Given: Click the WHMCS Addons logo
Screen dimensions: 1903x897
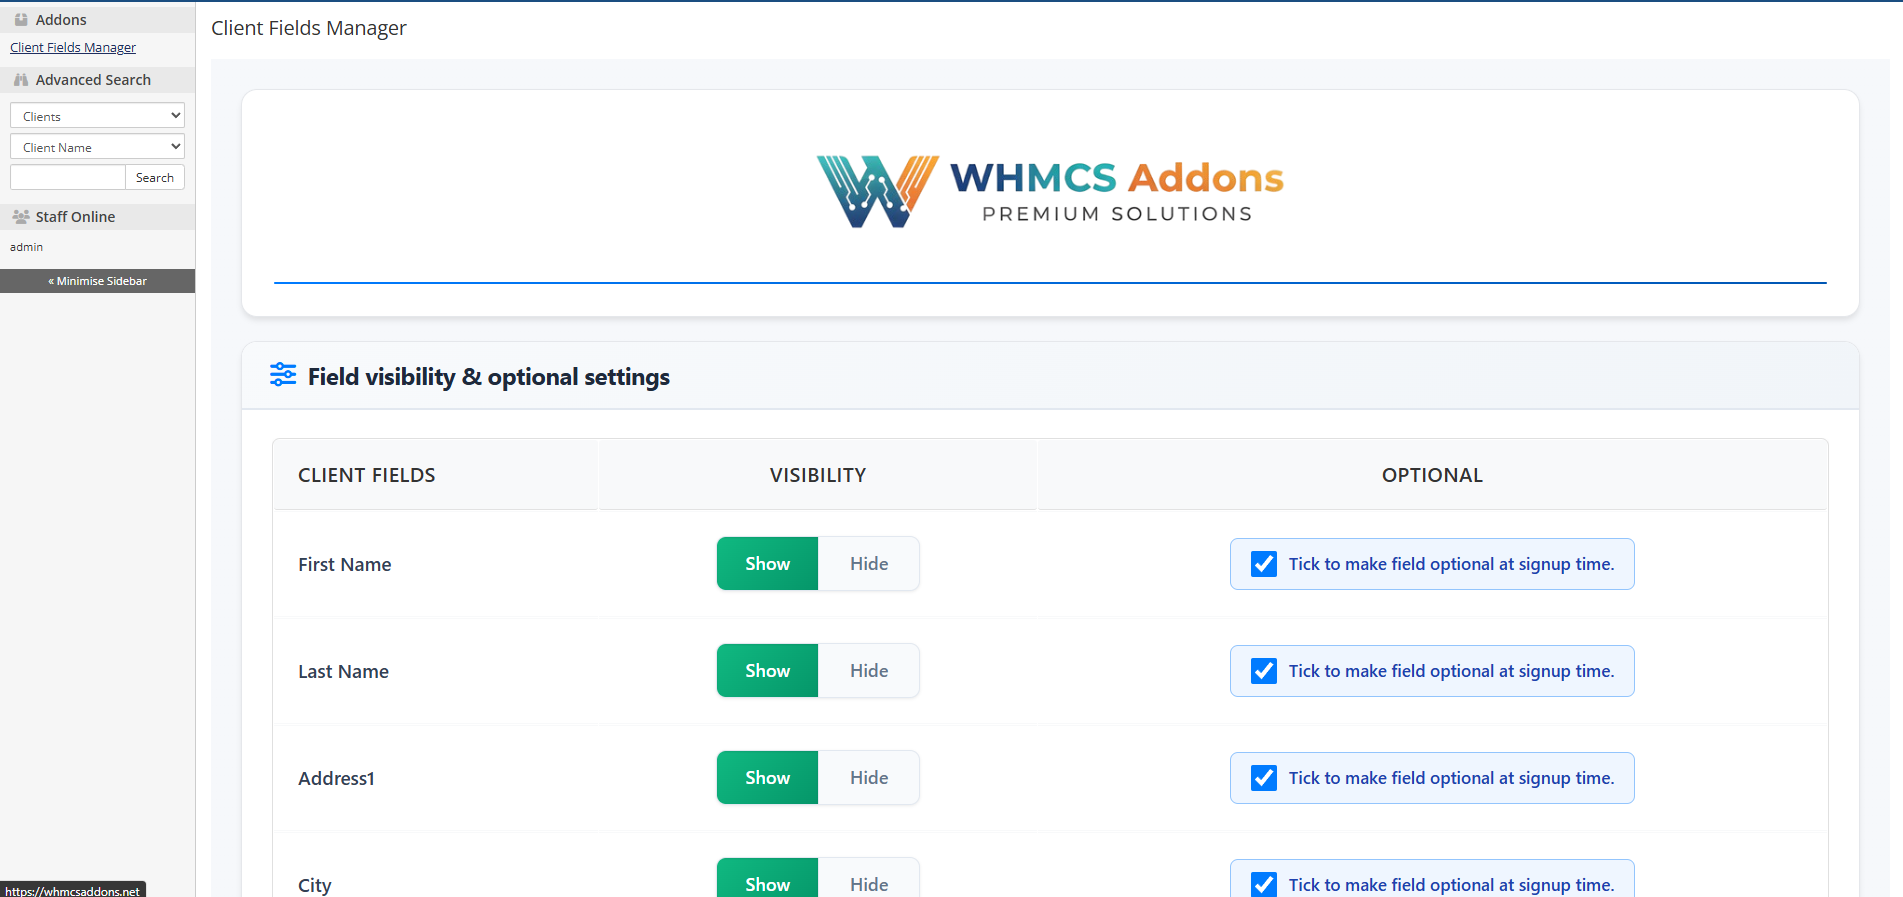Looking at the screenshot, I should click(x=1050, y=191).
